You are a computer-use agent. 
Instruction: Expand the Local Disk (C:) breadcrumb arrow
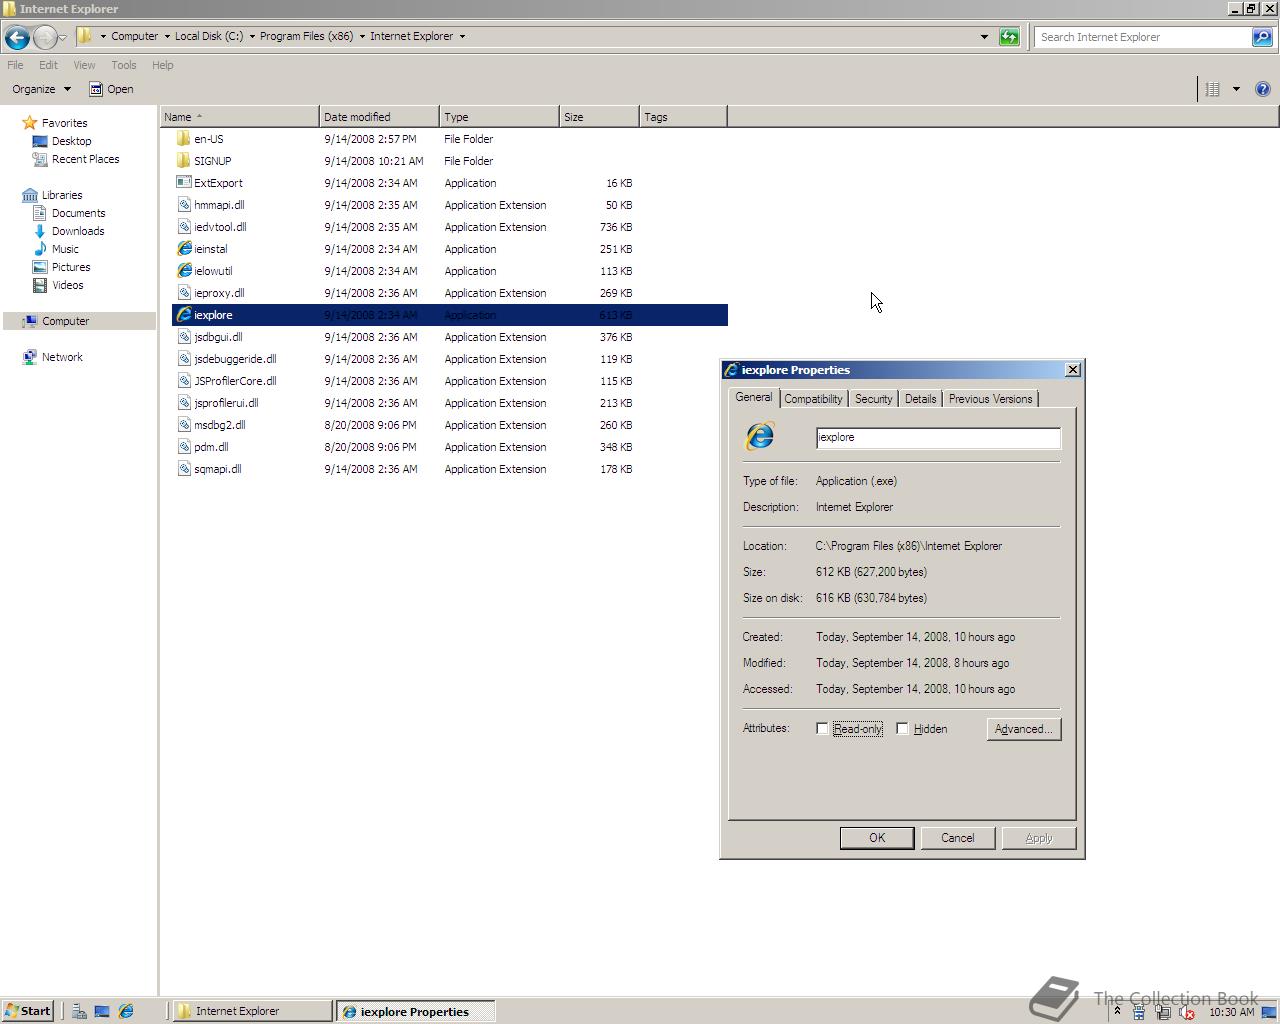coord(252,37)
